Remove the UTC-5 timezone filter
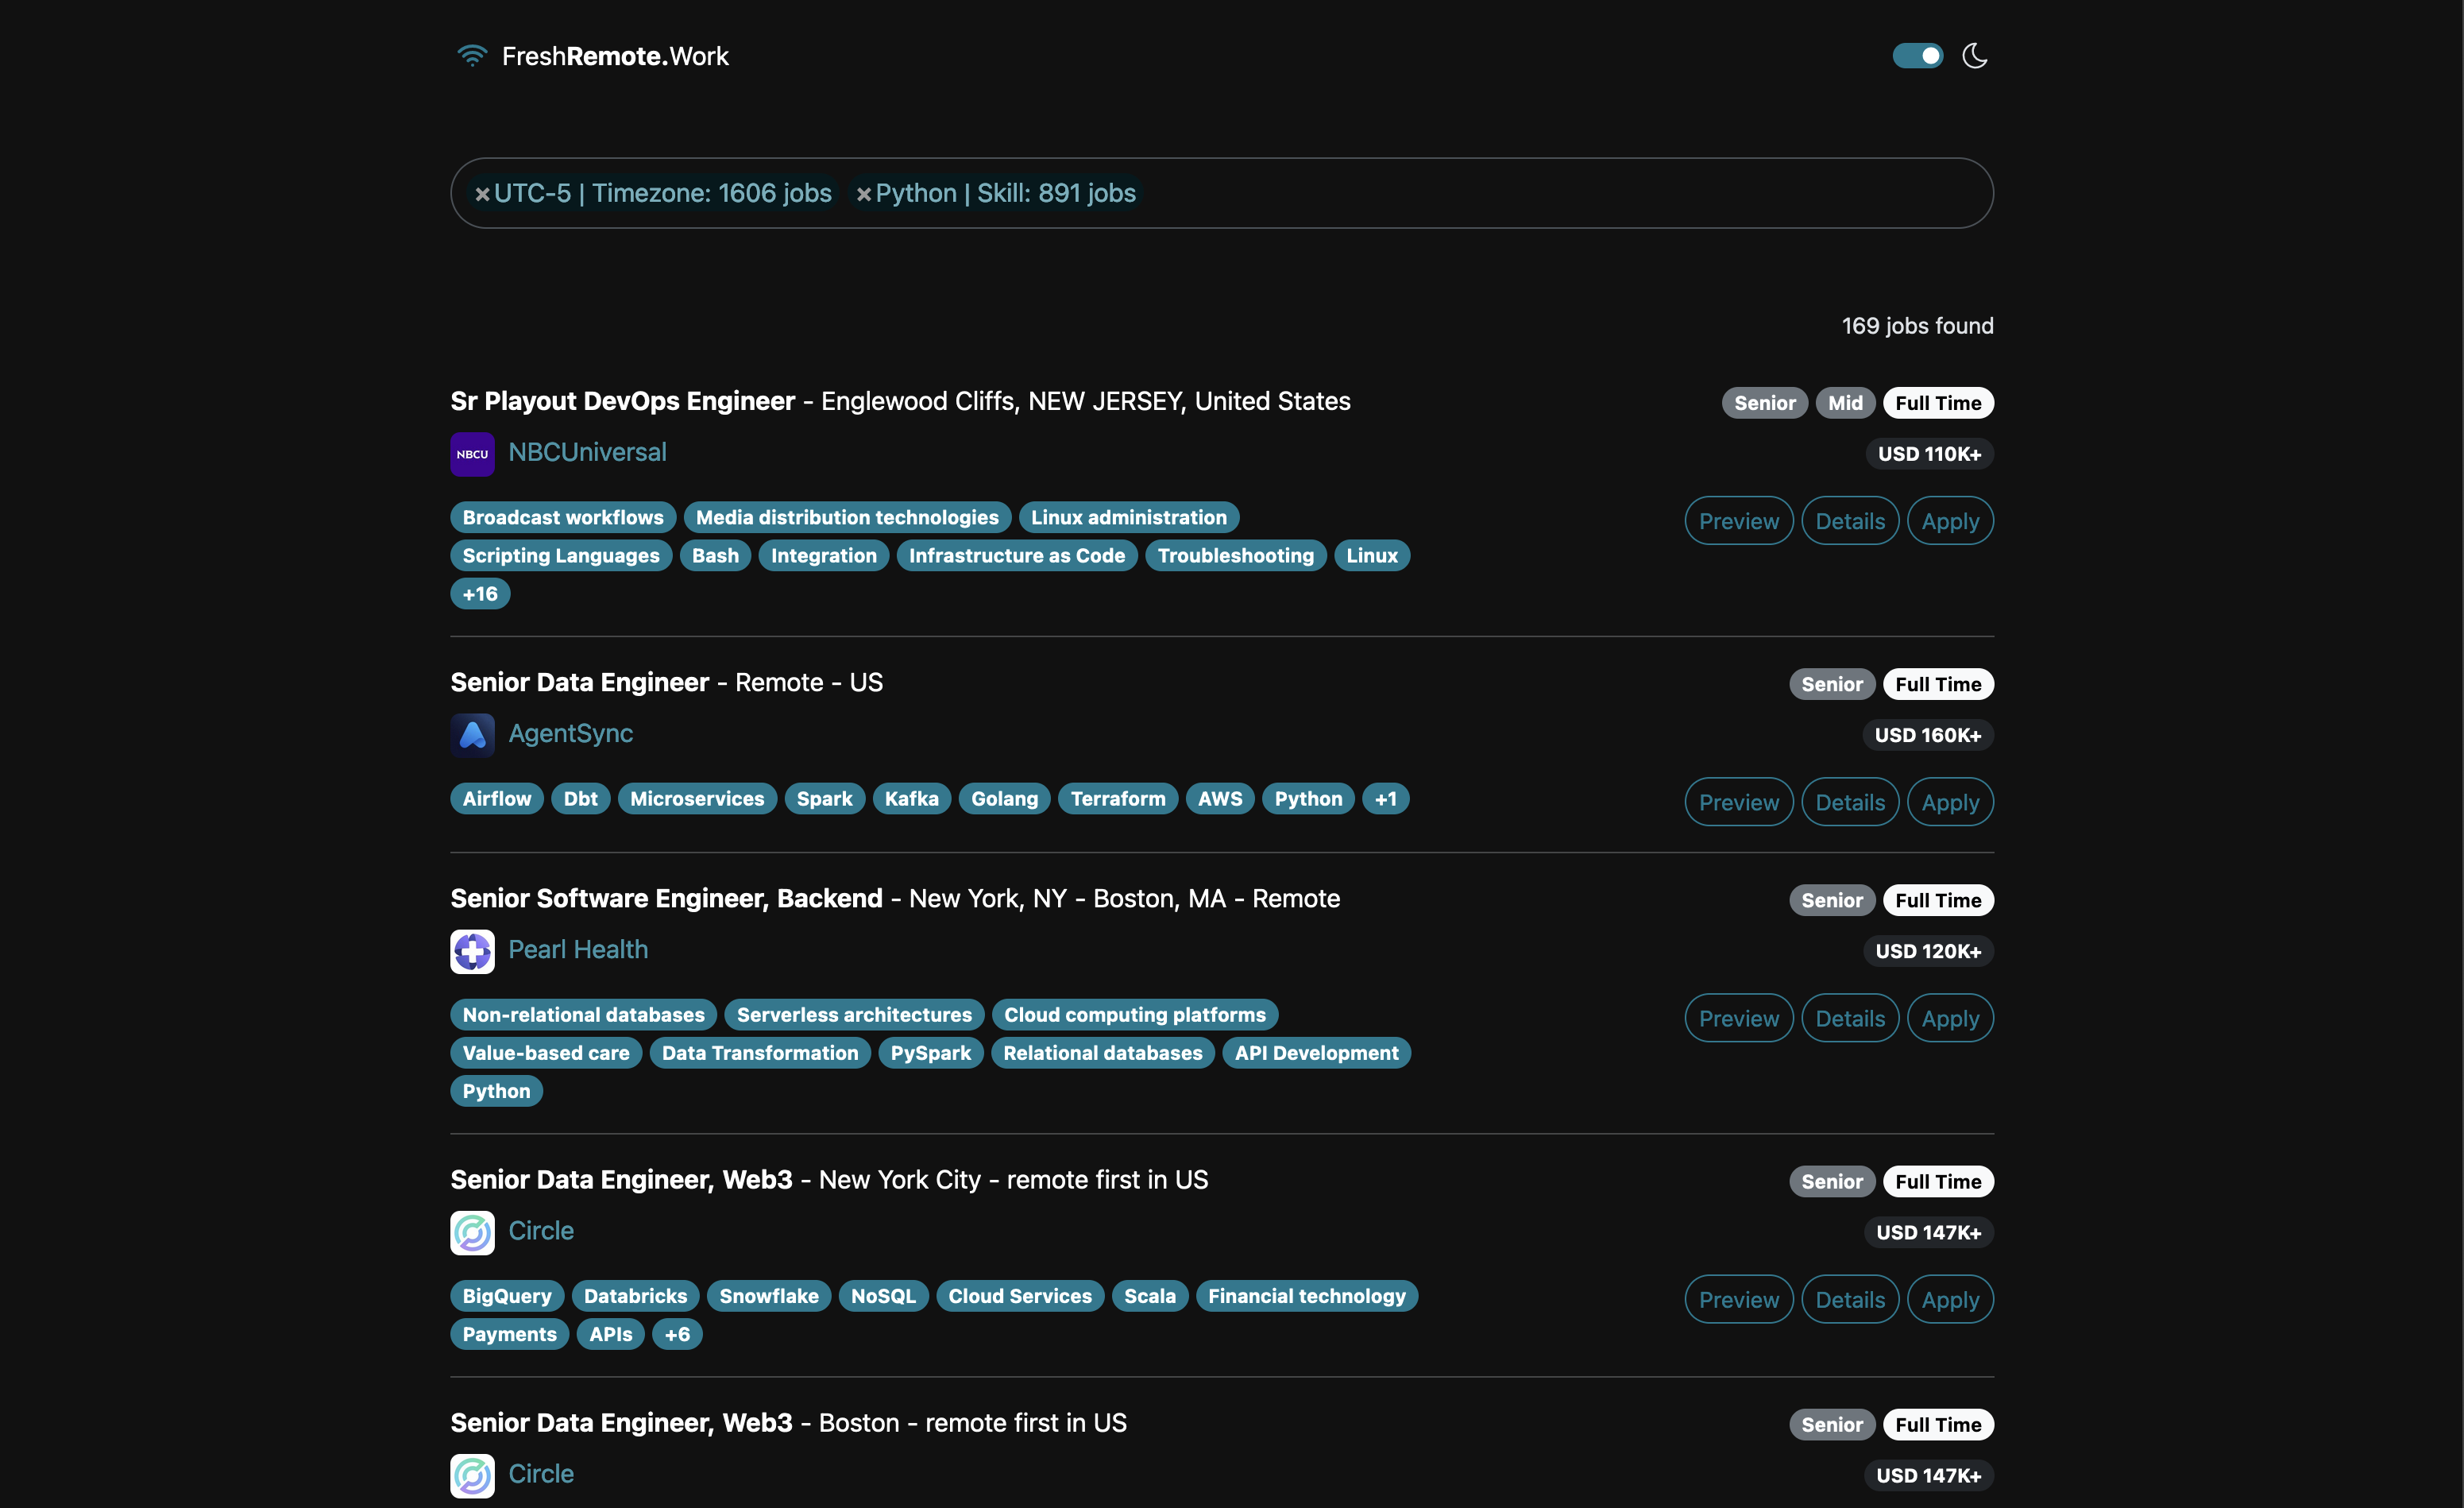Viewport: 2464px width, 1508px height. [482, 194]
